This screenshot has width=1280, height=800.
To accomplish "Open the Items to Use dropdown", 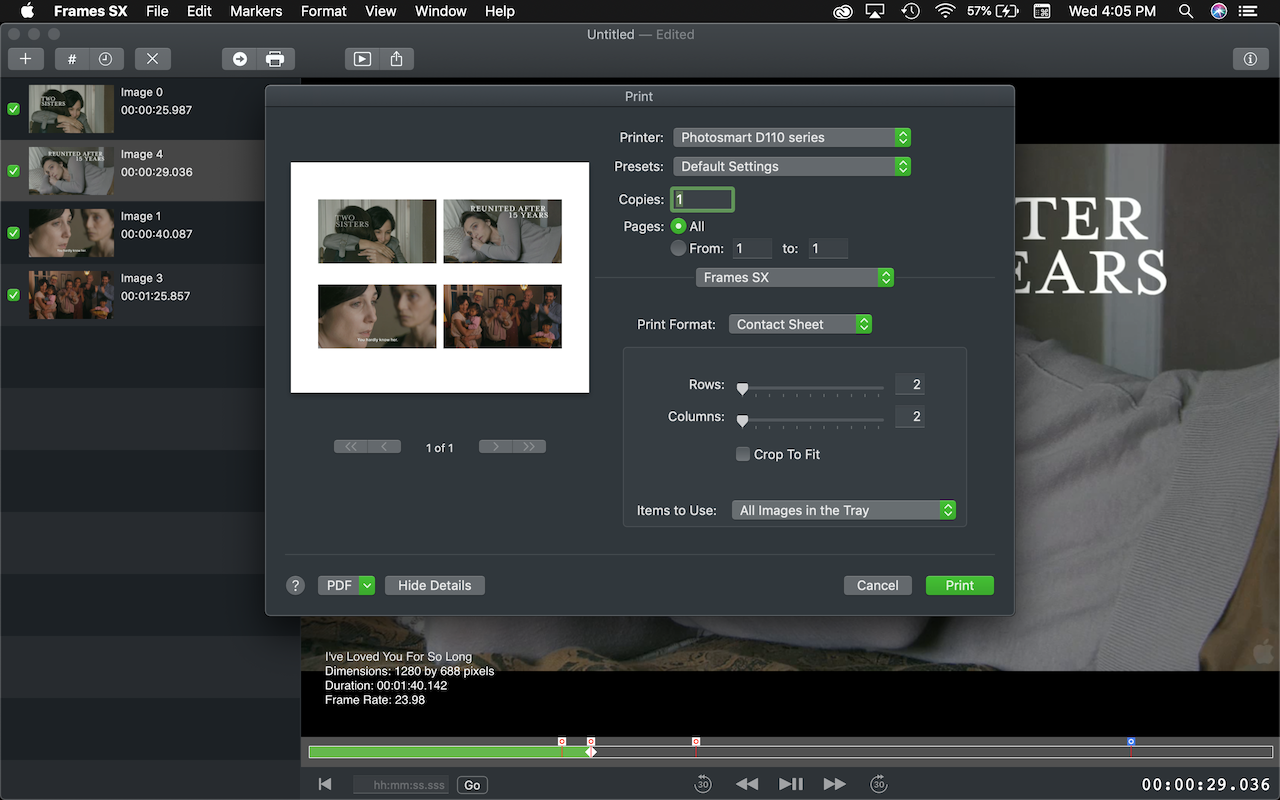I will click(844, 510).
